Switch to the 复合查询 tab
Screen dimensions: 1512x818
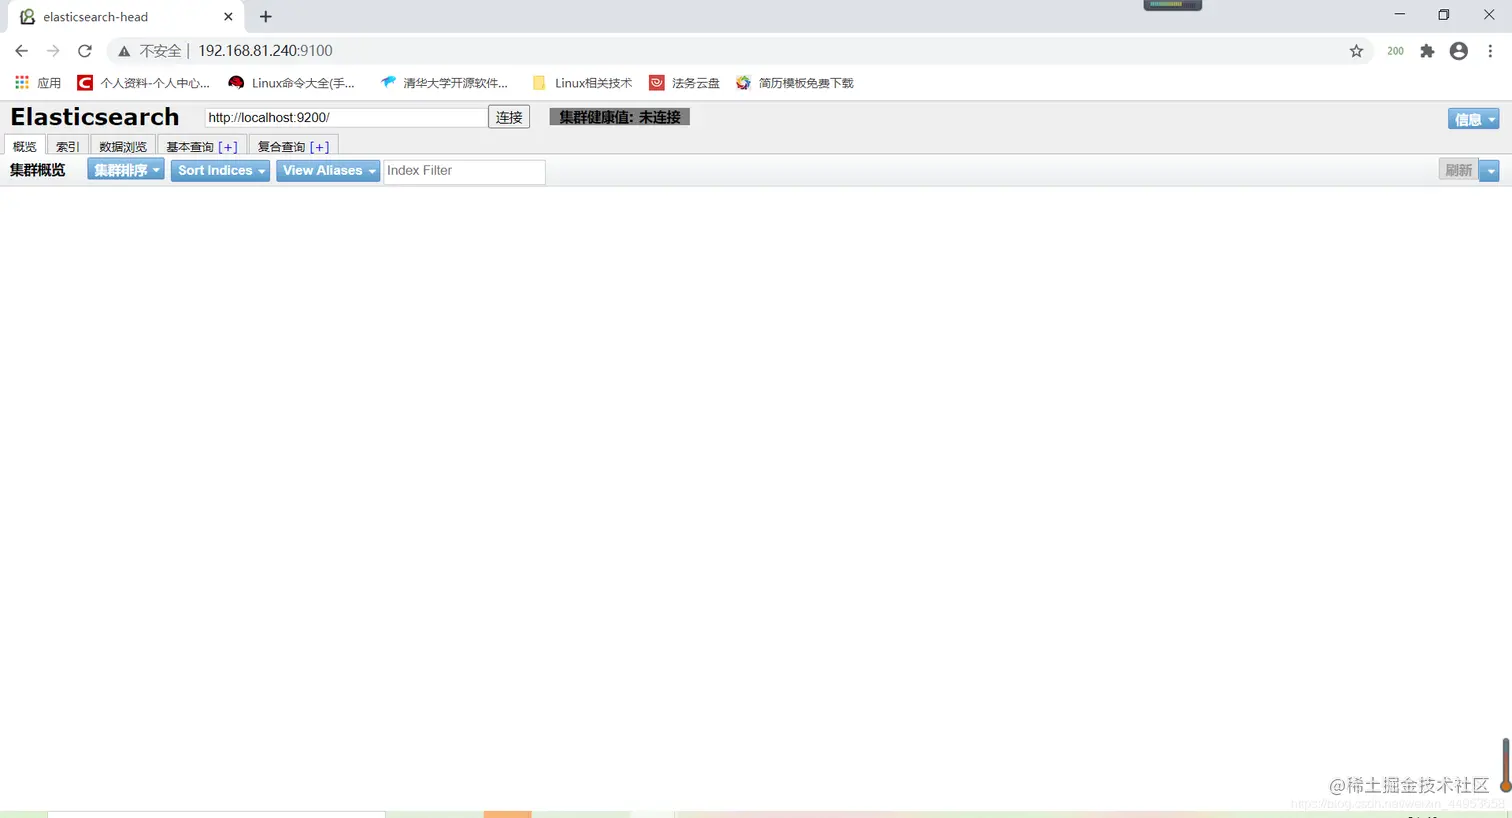[281, 146]
